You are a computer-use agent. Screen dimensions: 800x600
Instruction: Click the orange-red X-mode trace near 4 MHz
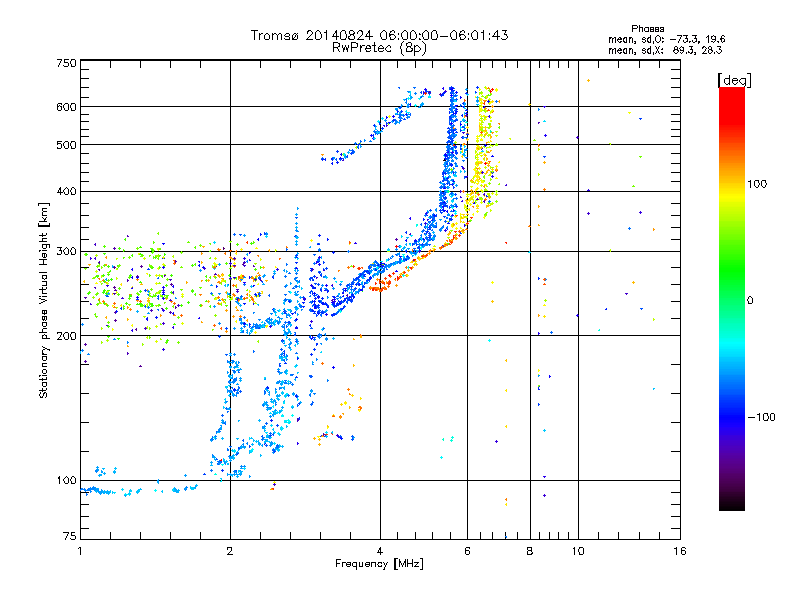point(386,284)
